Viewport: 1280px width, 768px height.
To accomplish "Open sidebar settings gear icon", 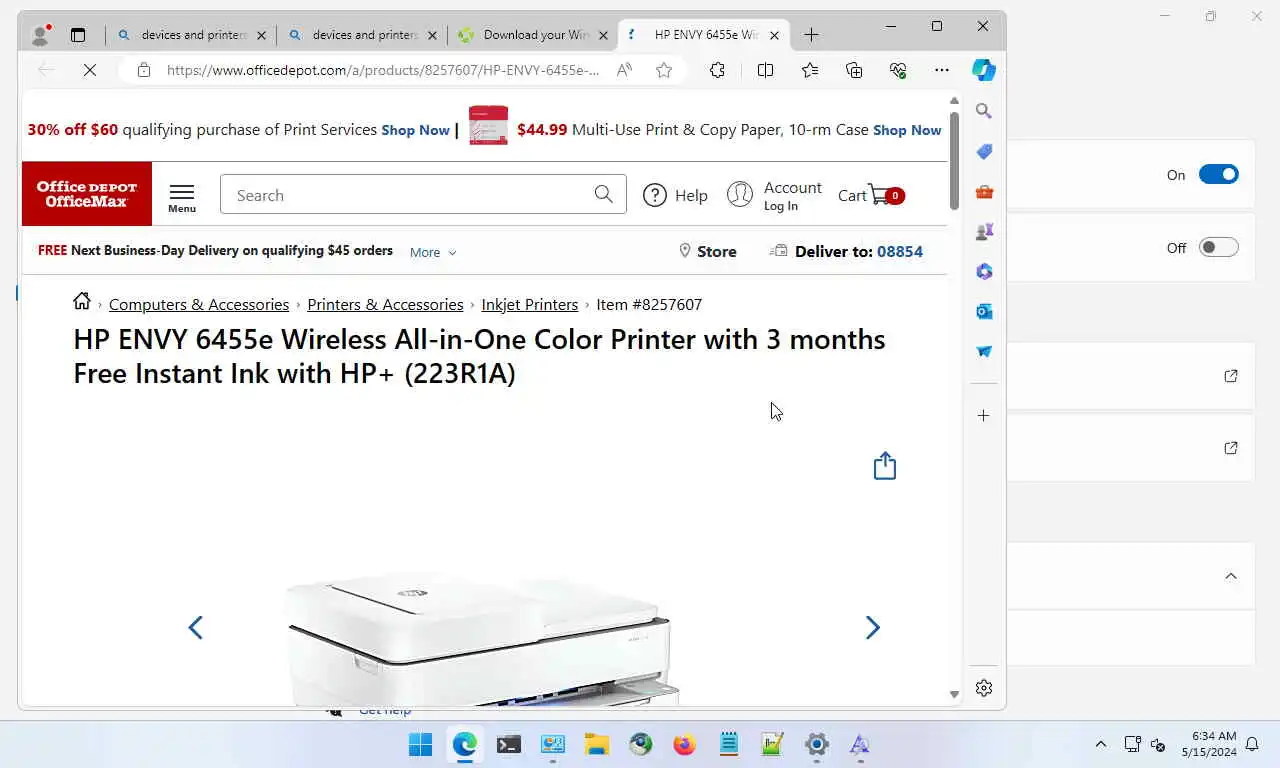I will tap(984, 688).
